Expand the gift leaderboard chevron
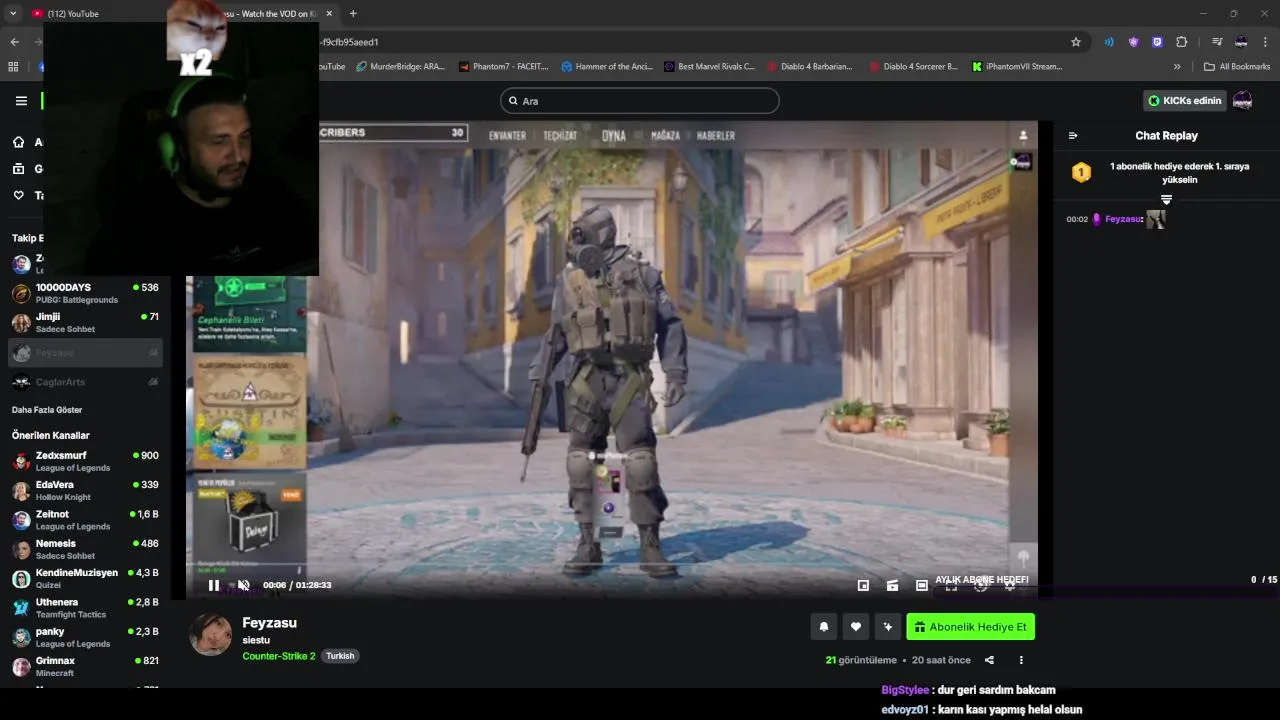This screenshot has width=1280, height=720. [1166, 200]
